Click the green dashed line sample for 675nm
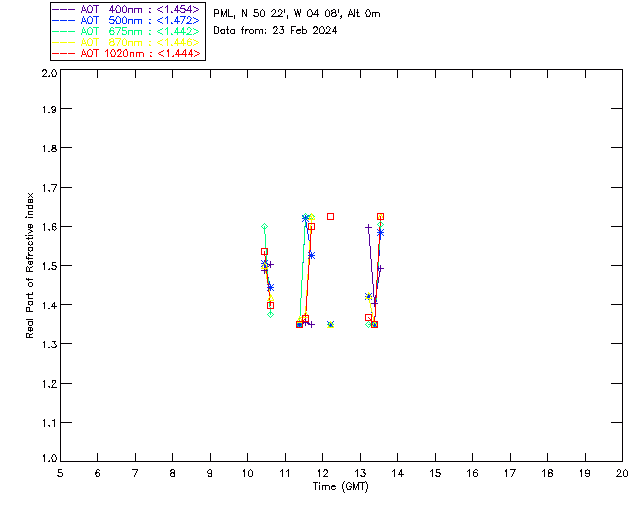 (64, 31)
